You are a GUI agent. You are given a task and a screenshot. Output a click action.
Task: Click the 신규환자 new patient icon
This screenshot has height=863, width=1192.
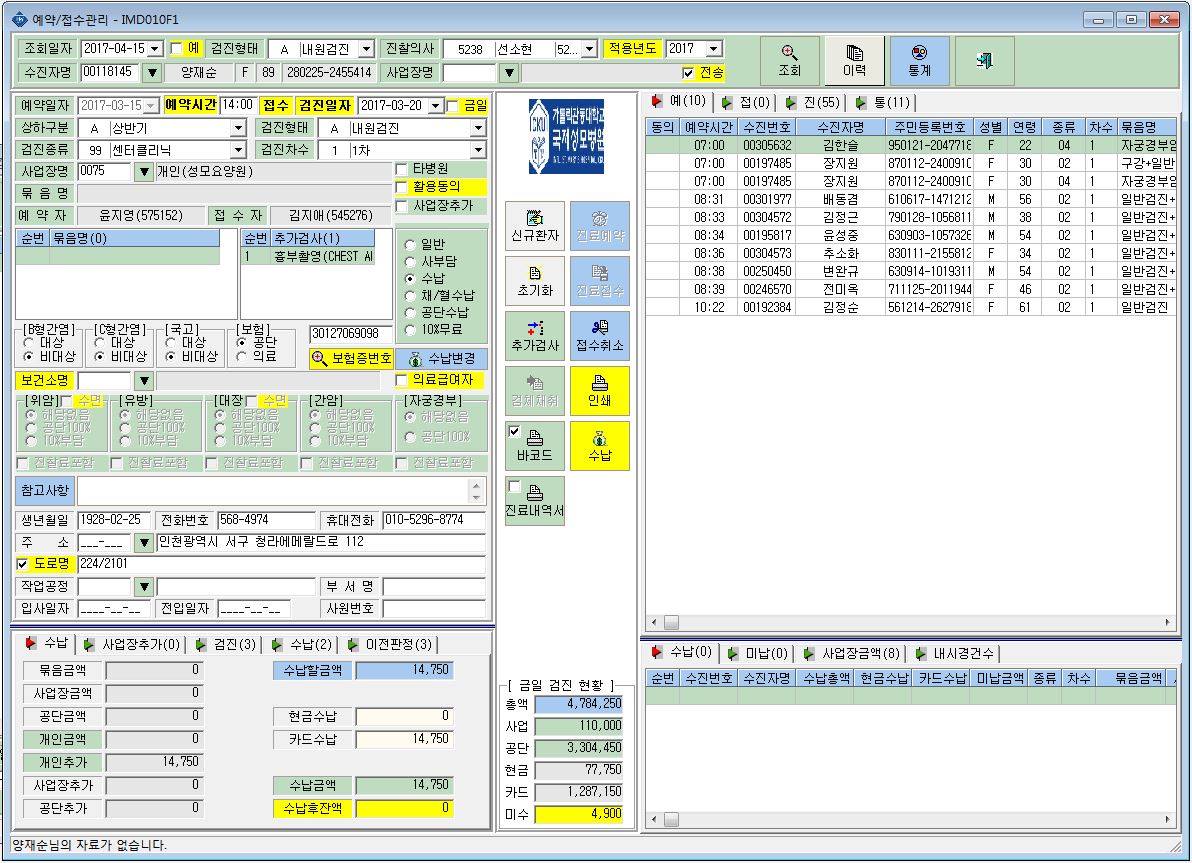pos(535,226)
